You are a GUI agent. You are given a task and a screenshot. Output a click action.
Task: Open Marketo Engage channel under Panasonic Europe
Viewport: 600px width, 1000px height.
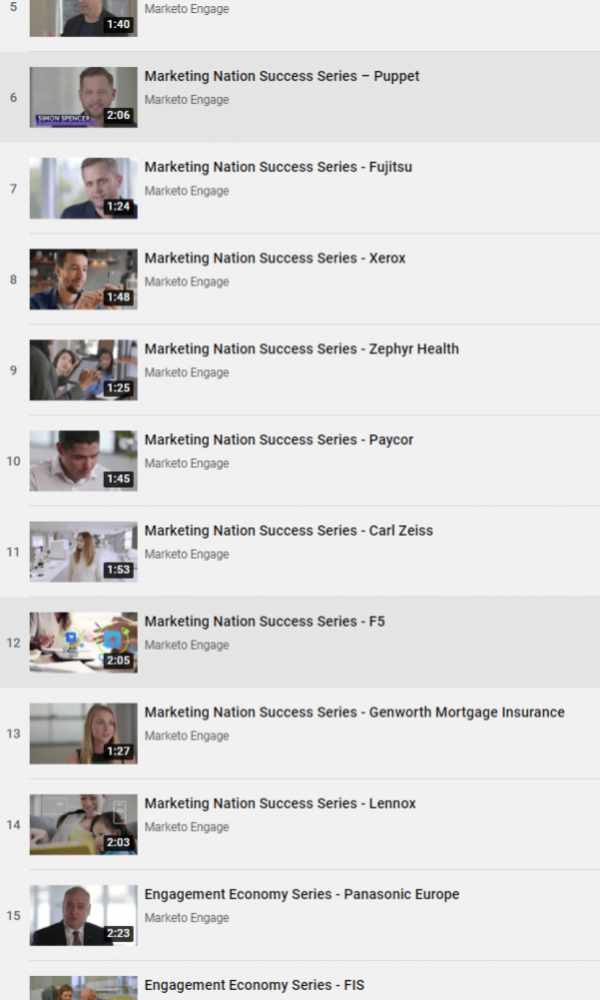pos(187,918)
